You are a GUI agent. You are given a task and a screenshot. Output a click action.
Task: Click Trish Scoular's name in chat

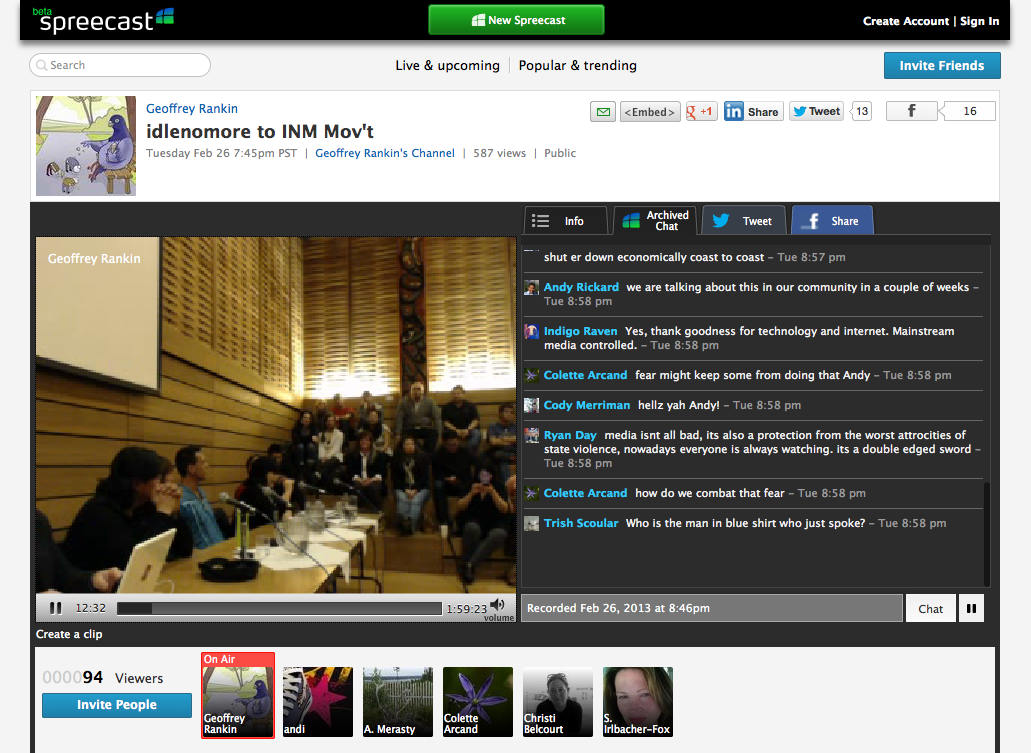click(x=581, y=523)
